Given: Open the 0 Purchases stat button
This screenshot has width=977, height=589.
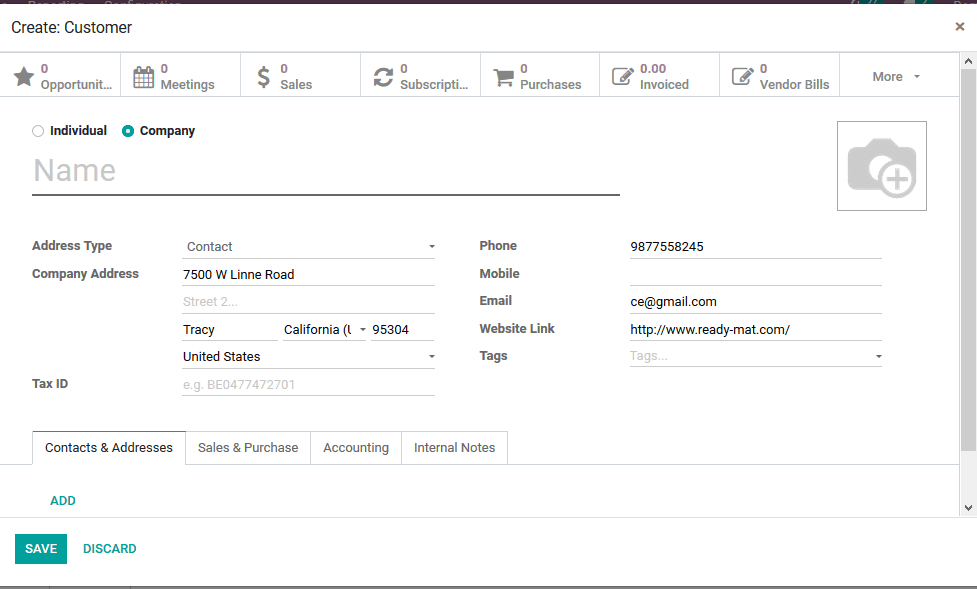Looking at the screenshot, I should [x=540, y=77].
